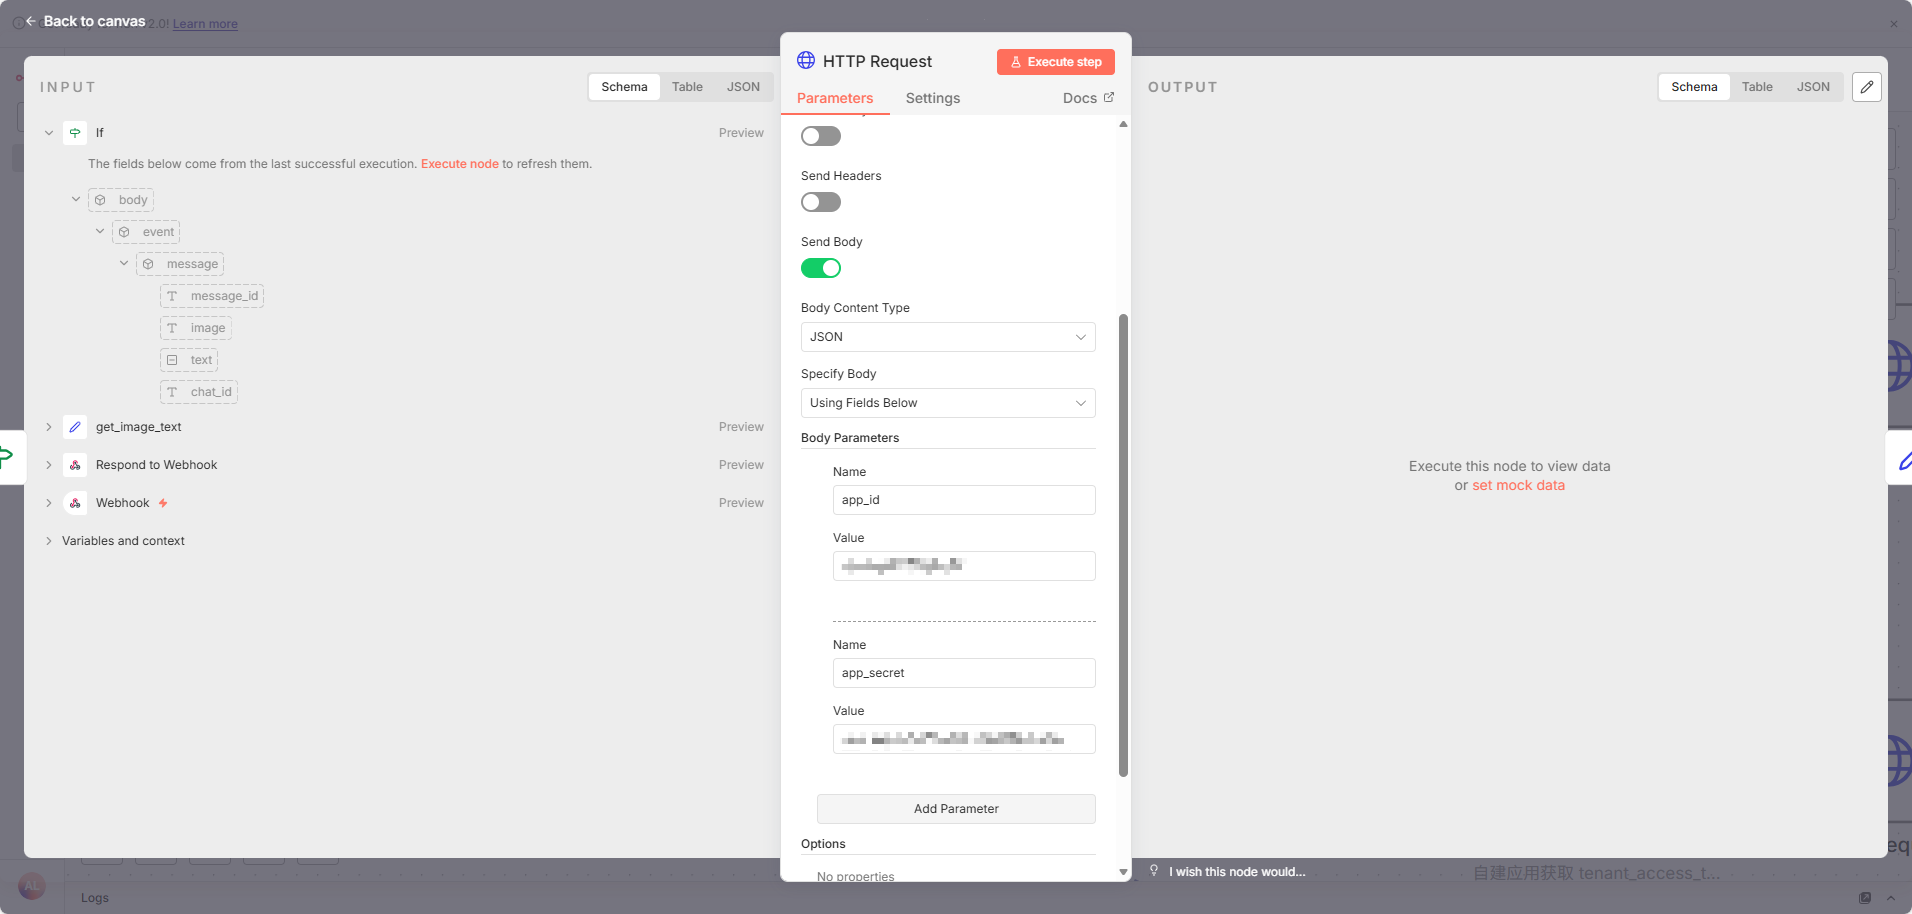1912x914 pixels.
Task: Click the pencil edit icon in output panel
Action: [x=1866, y=87]
